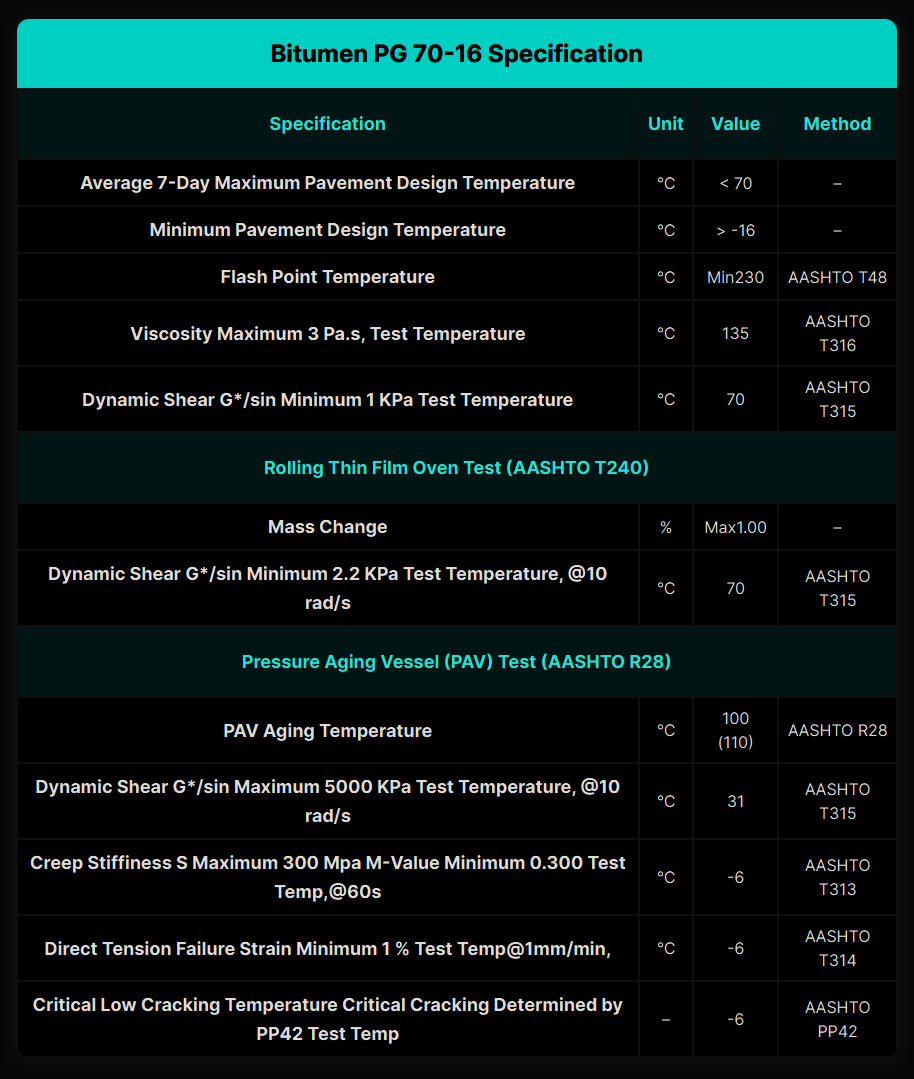Image resolution: width=914 pixels, height=1079 pixels.
Task: Click the Specification column header
Action: (327, 124)
